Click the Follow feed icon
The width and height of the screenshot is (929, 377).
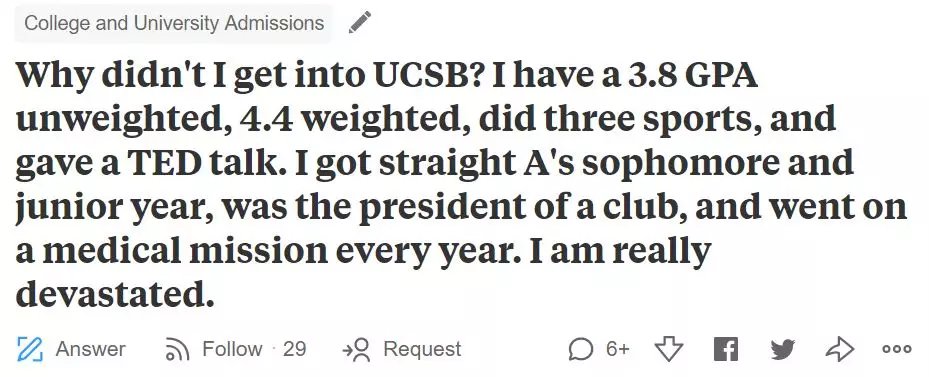tap(177, 349)
